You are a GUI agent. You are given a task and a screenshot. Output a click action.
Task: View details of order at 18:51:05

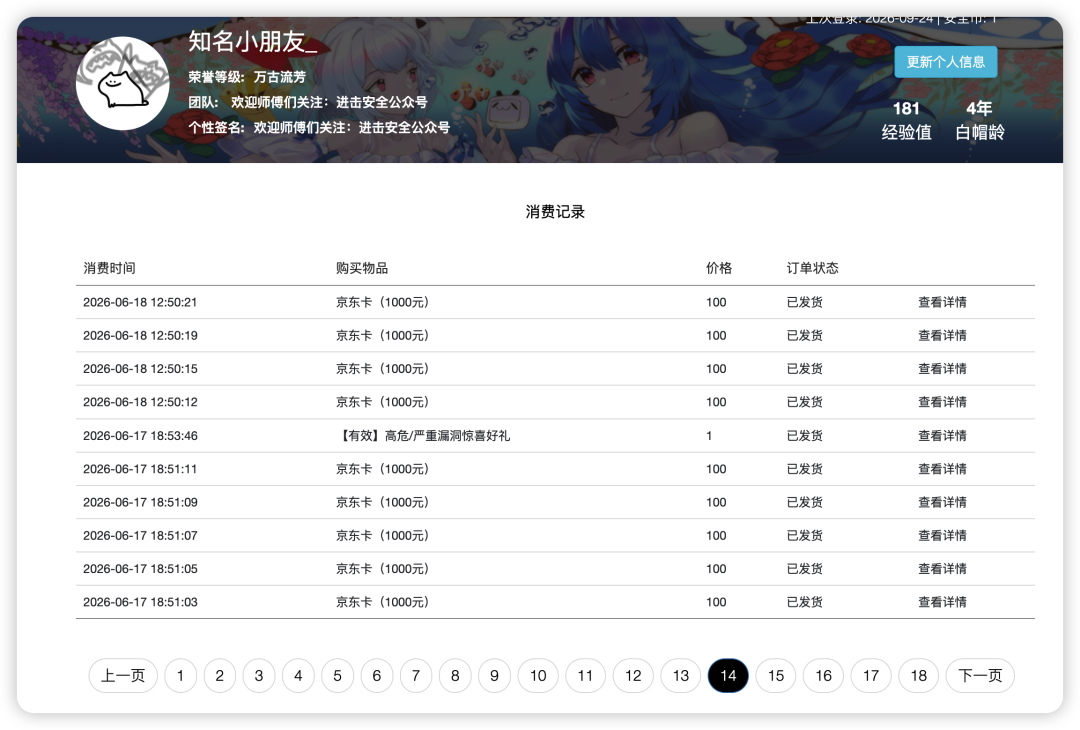point(942,569)
